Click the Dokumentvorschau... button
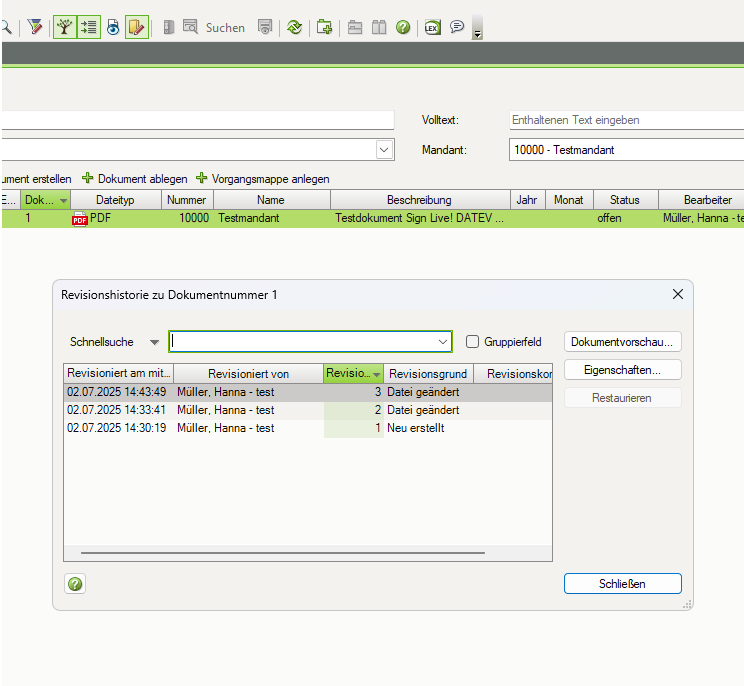Screen dimensions: 744x686 click(x=623, y=342)
